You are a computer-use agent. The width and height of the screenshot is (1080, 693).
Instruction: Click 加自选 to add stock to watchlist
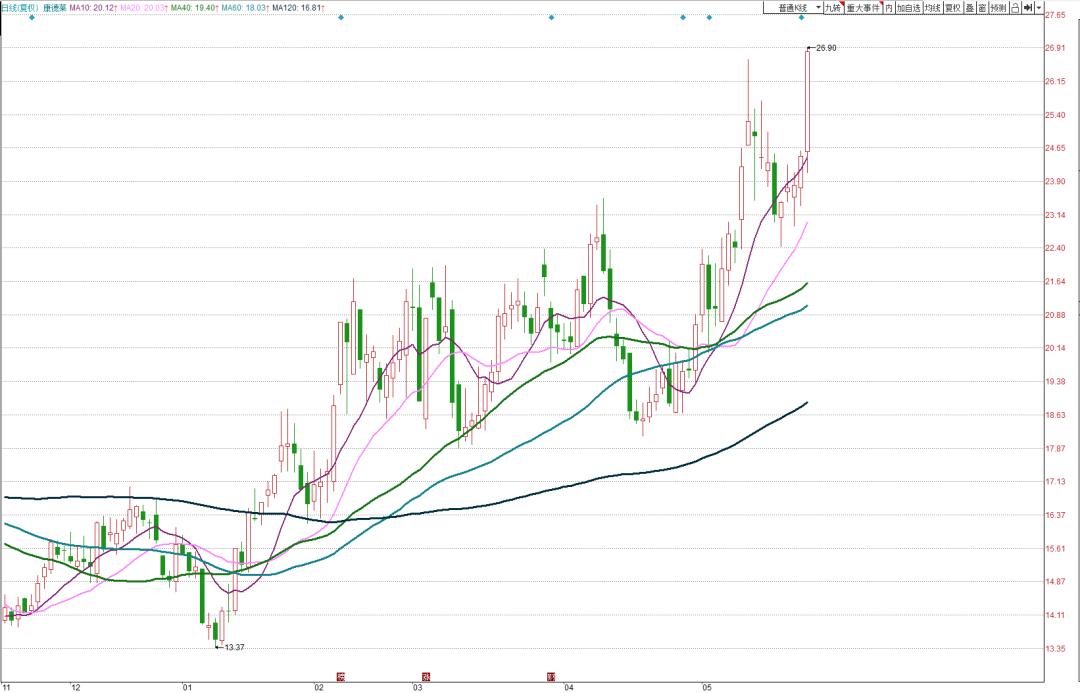pos(908,5)
